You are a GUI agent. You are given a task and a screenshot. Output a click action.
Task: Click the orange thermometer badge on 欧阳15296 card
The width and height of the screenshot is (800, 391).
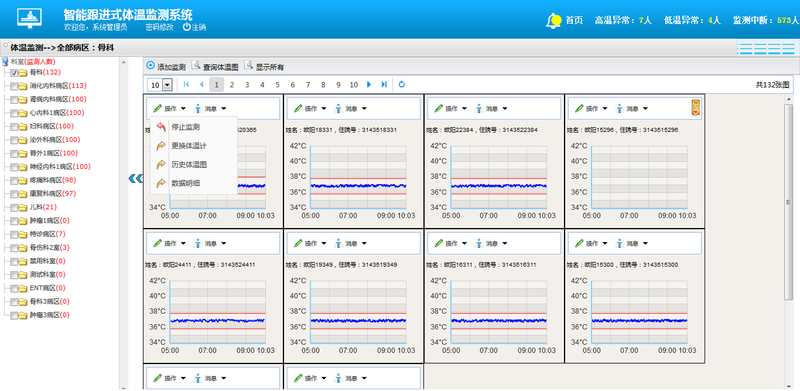pos(696,108)
